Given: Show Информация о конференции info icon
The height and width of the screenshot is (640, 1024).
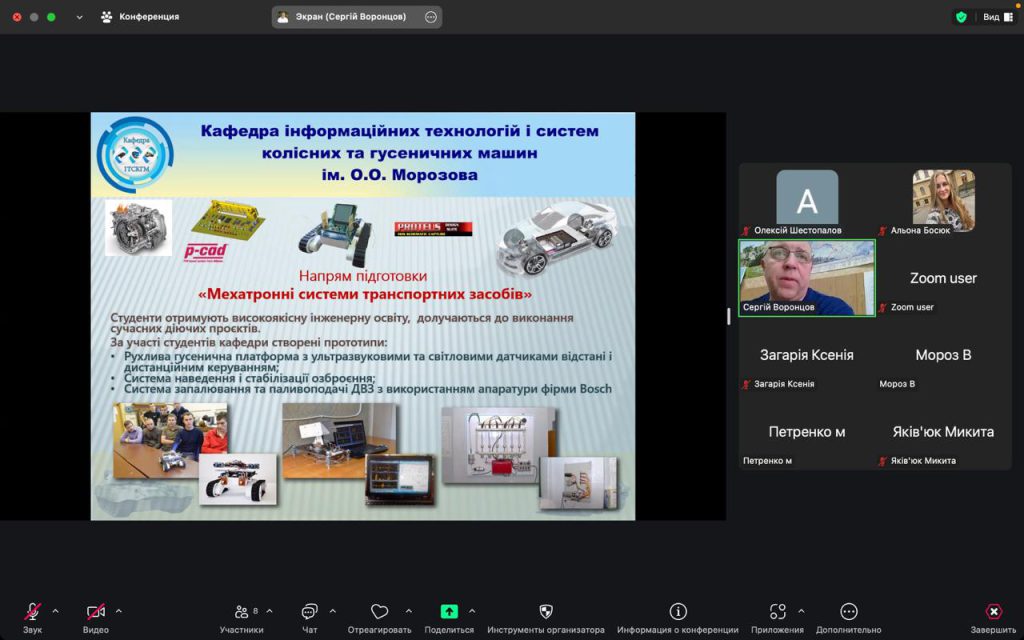Looking at the screenshot, I should pos(677,612).
